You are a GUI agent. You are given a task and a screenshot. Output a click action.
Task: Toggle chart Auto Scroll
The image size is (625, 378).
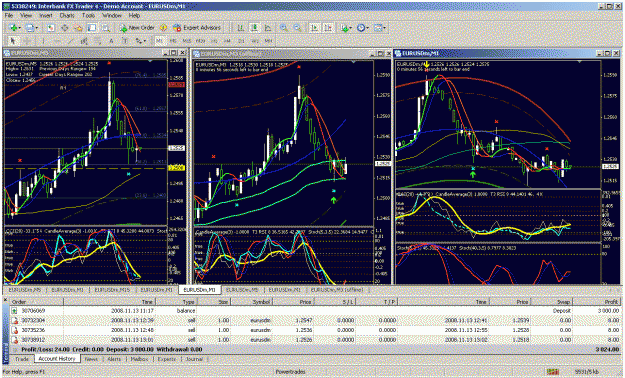(x=315, y=28)
